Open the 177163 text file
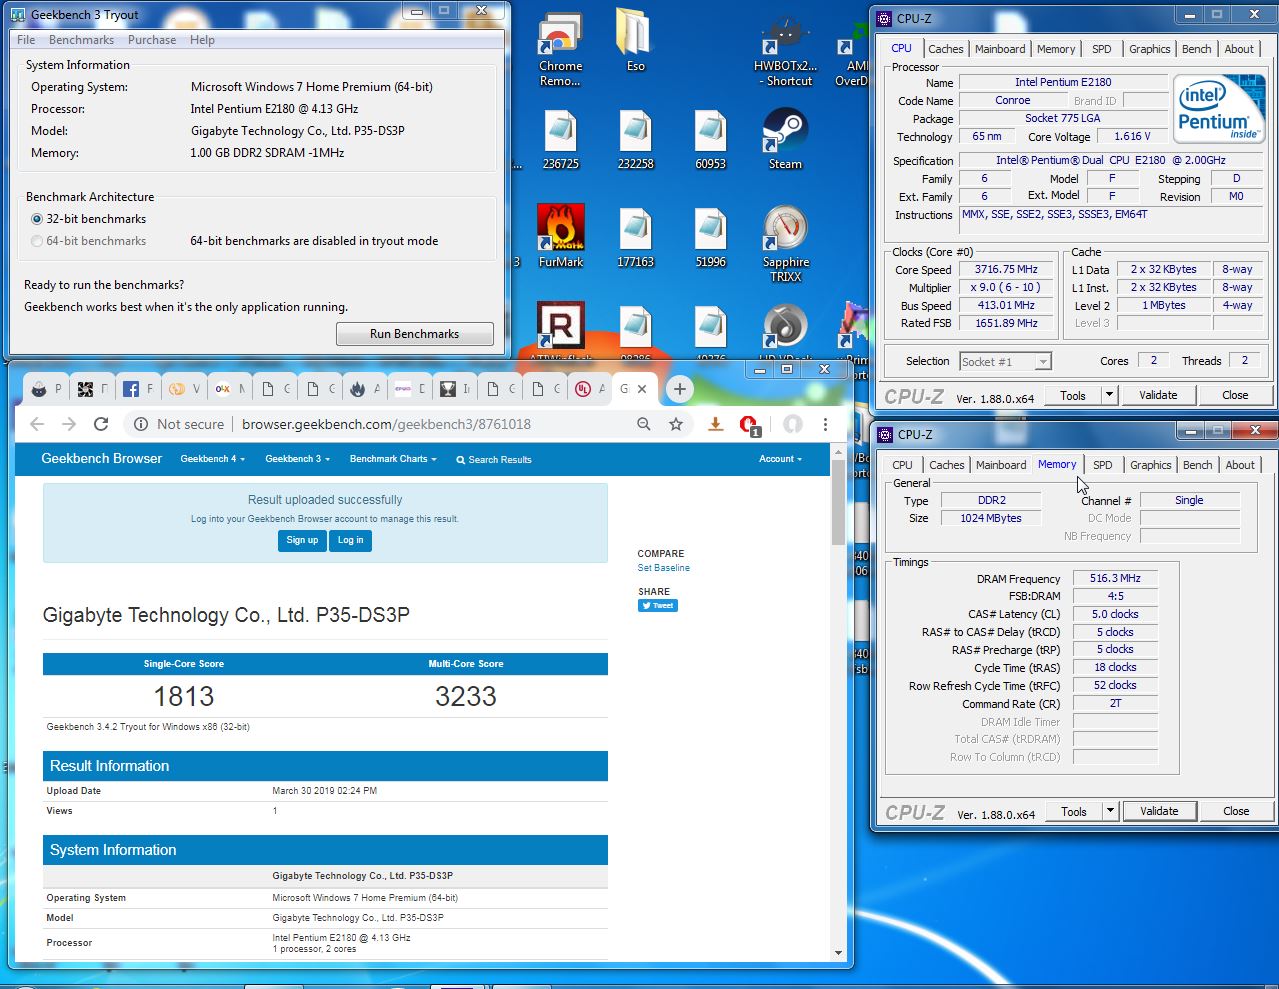 pyautogui.click(x=635, y=238)
